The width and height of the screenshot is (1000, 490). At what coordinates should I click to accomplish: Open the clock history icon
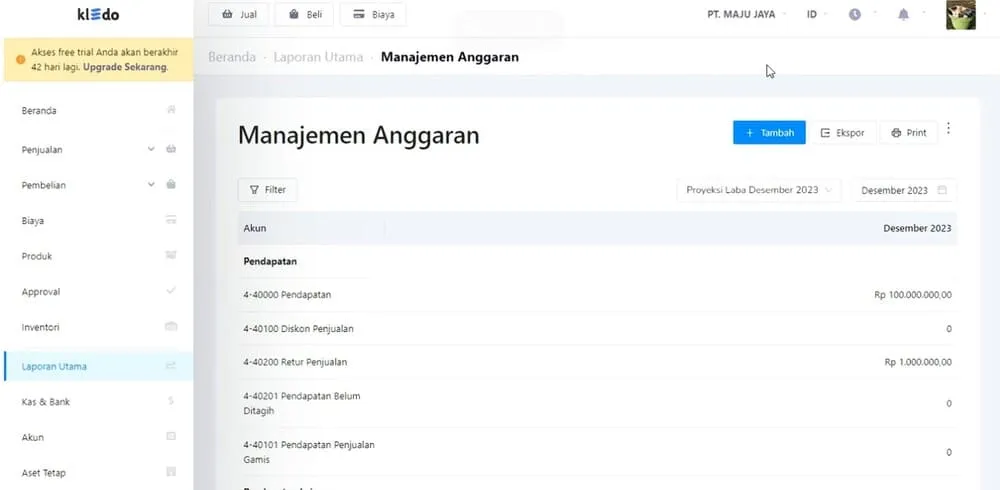[x=855, y=14]
